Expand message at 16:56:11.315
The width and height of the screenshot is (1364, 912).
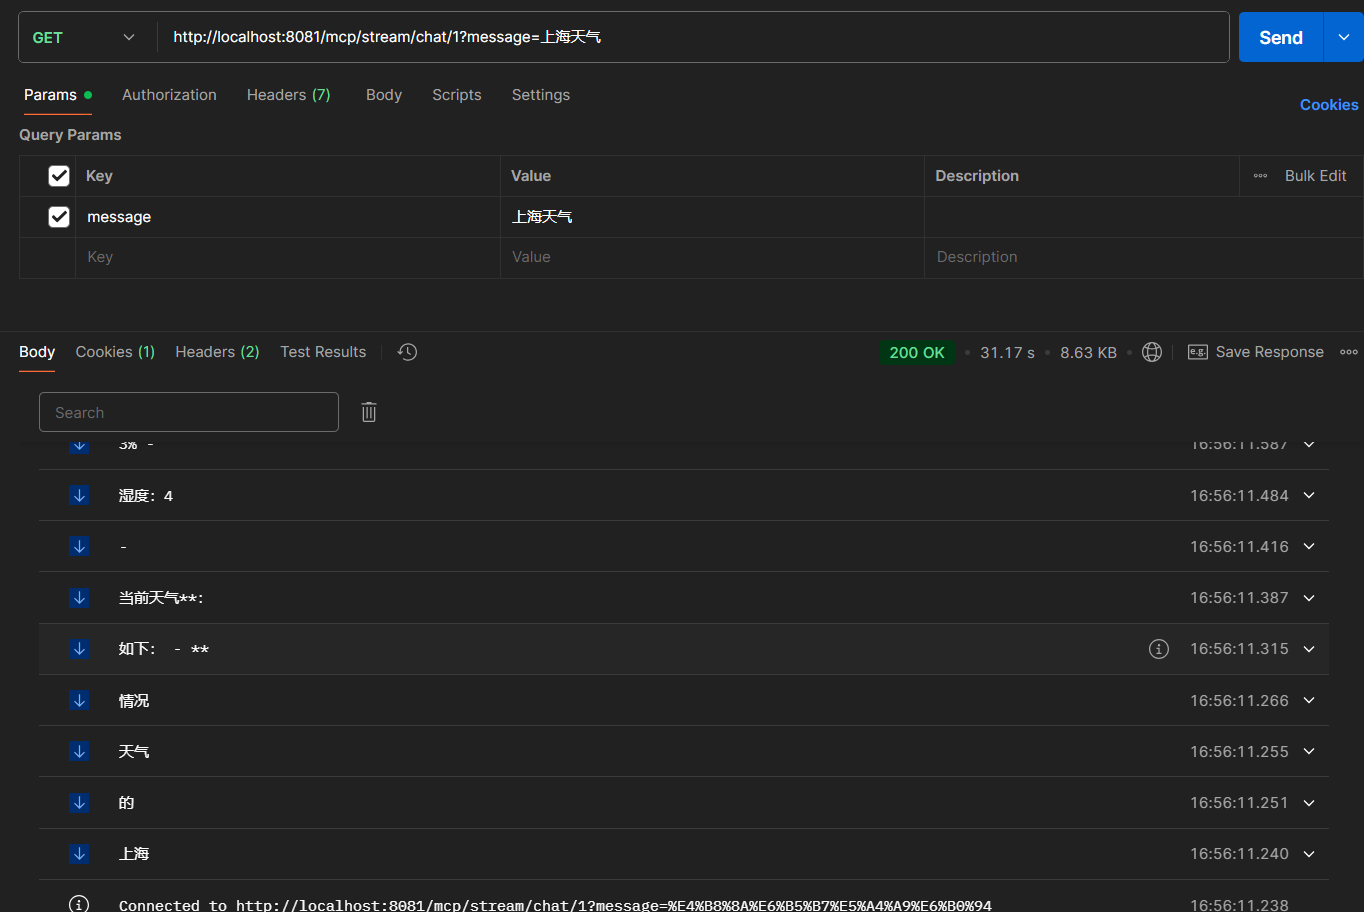pyautogui.click(x=1309, y=649)
